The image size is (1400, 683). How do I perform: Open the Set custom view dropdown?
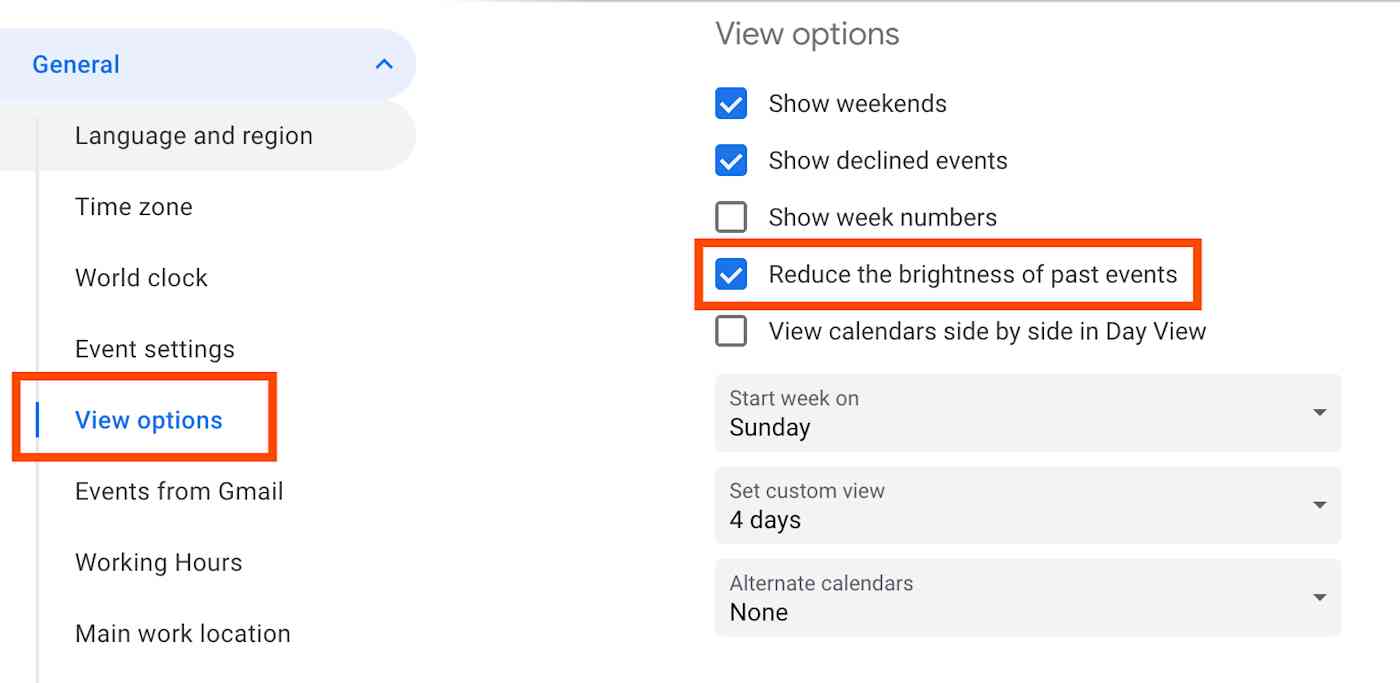pyautogui.click(x=1027, y=506)
